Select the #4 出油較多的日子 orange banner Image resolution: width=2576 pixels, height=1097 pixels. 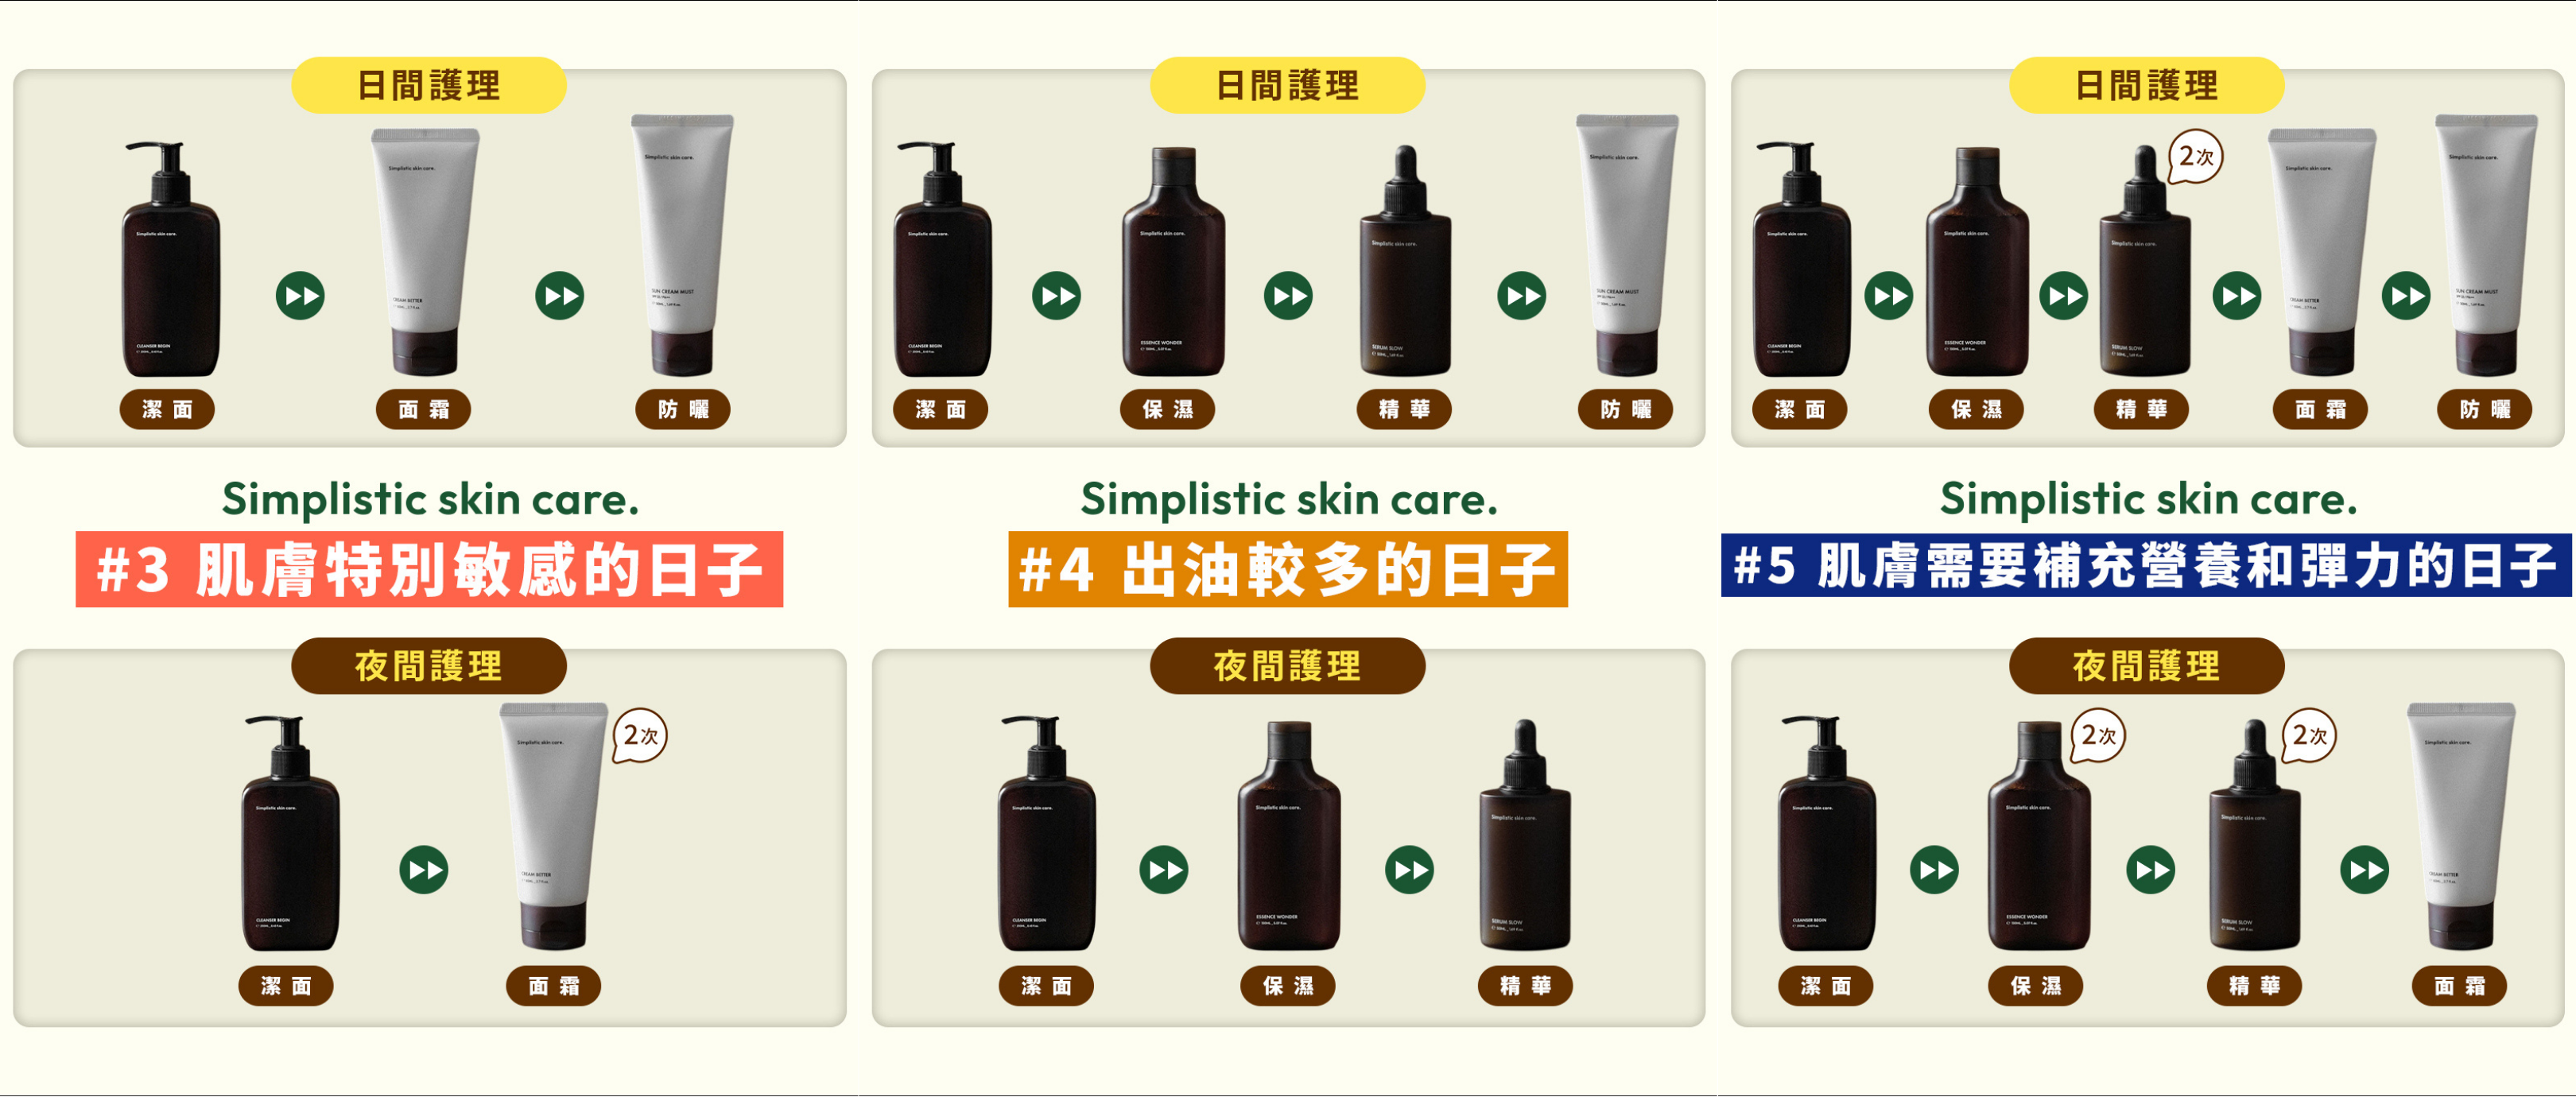1288,569
